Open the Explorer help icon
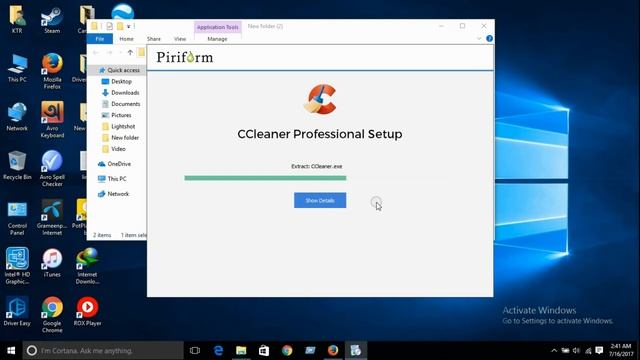The height and width of the screenshot is (360, 640). pyautogui.click(x=489, y=38)
